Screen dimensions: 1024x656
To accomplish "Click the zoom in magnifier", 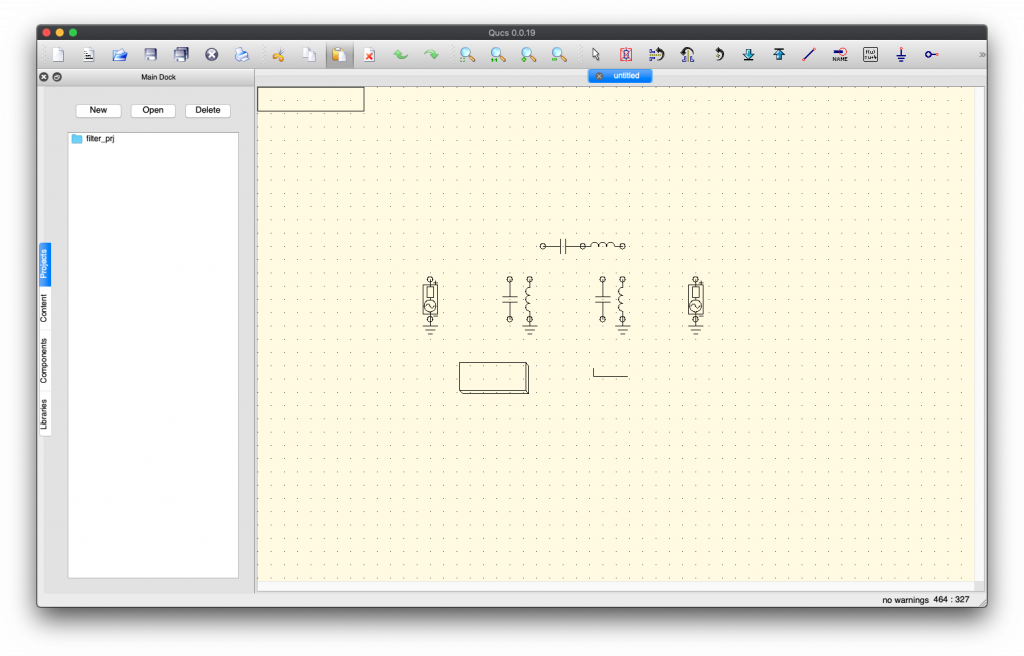I will tap(528, 55).
